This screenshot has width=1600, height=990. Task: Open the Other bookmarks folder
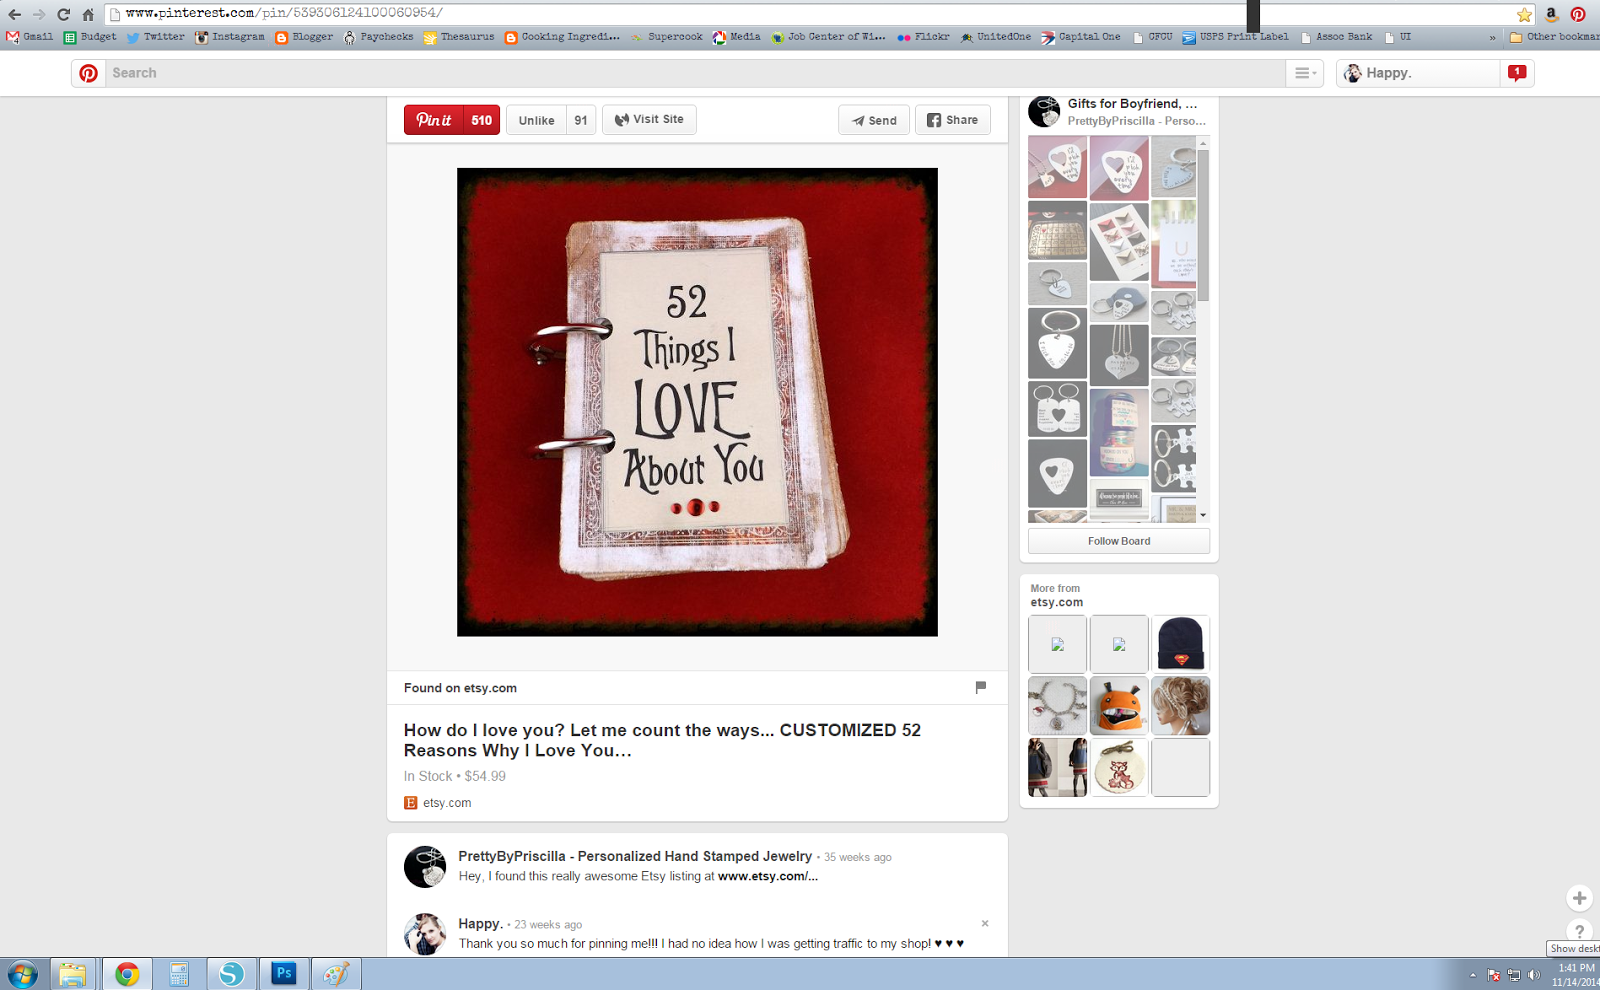(1555, 37)
